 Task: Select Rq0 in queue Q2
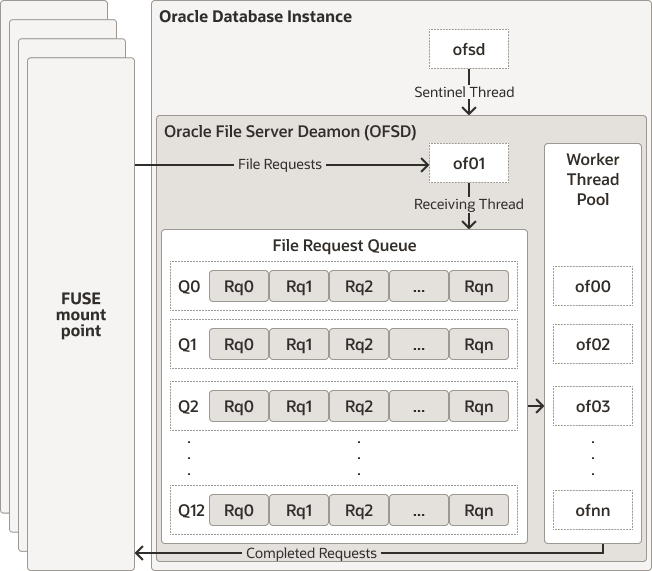239,406
